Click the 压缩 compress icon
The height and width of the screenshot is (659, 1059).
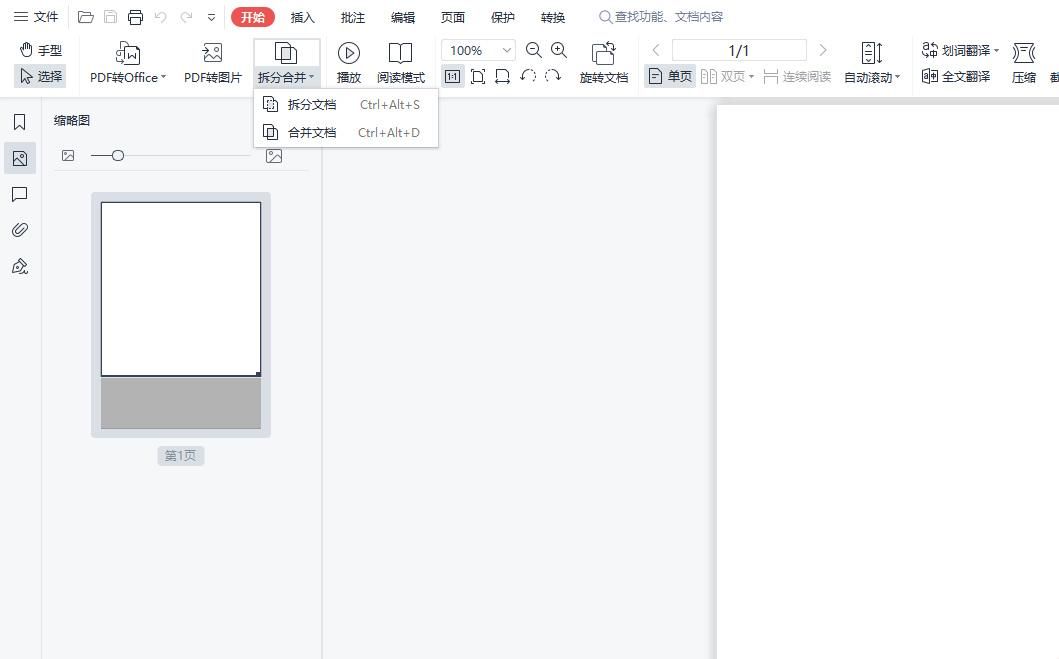[1024, 62]
